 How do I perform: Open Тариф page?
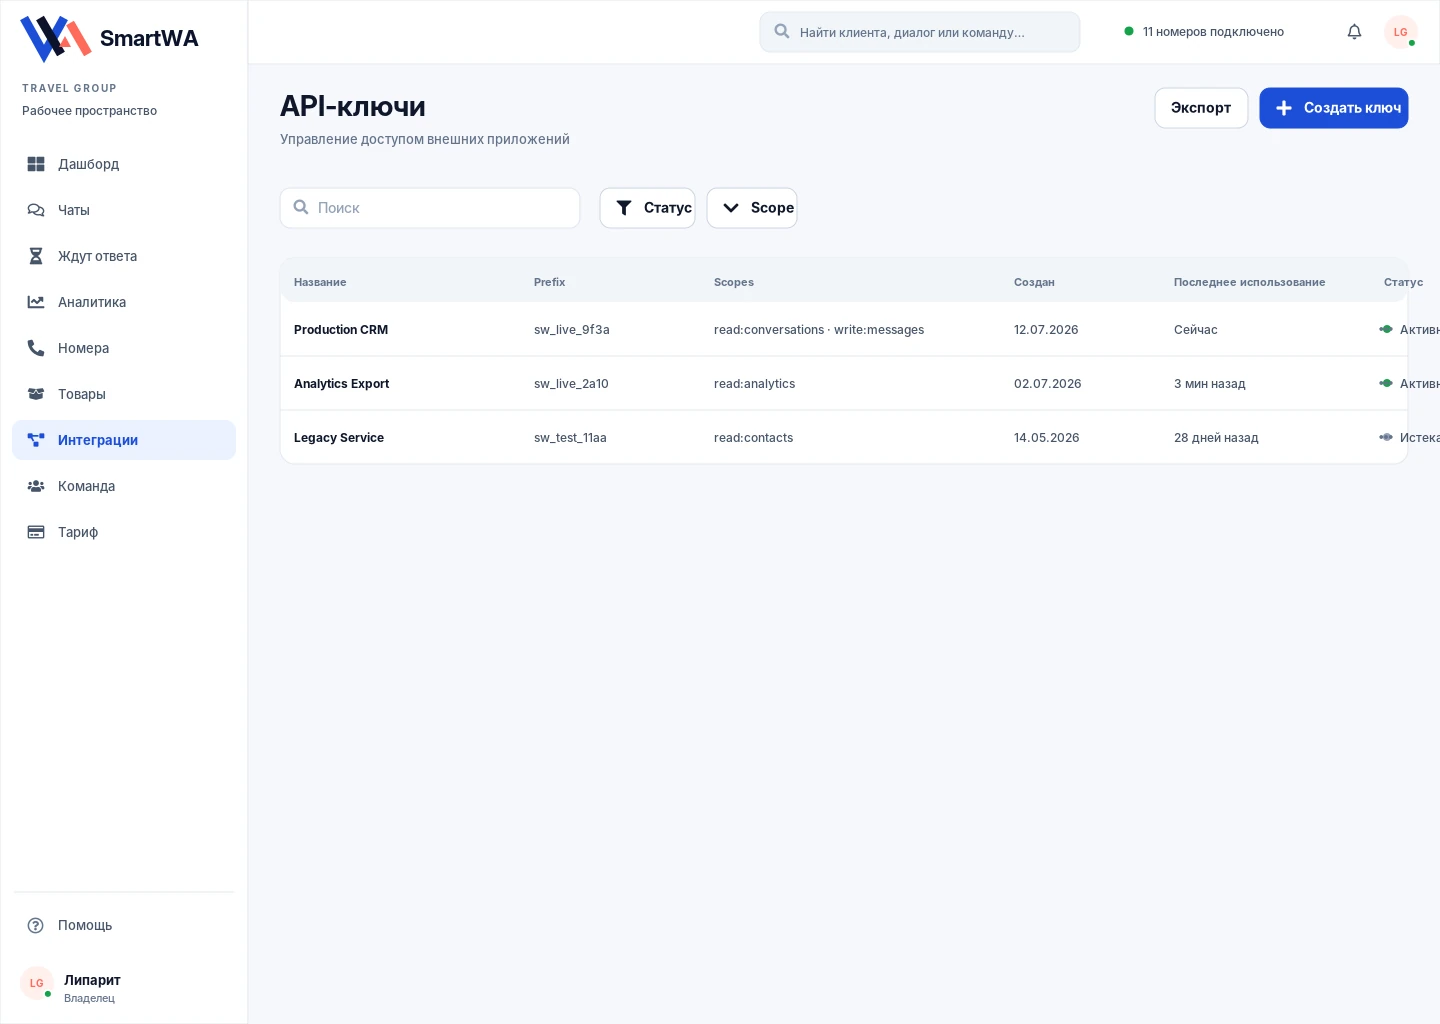click(x=124, y=532)
